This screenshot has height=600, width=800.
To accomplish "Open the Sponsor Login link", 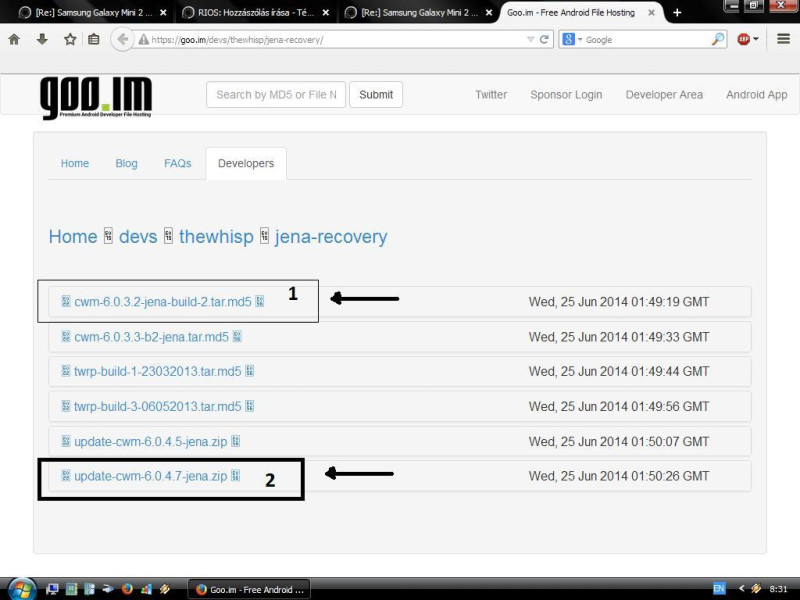I will coord(566,94).
